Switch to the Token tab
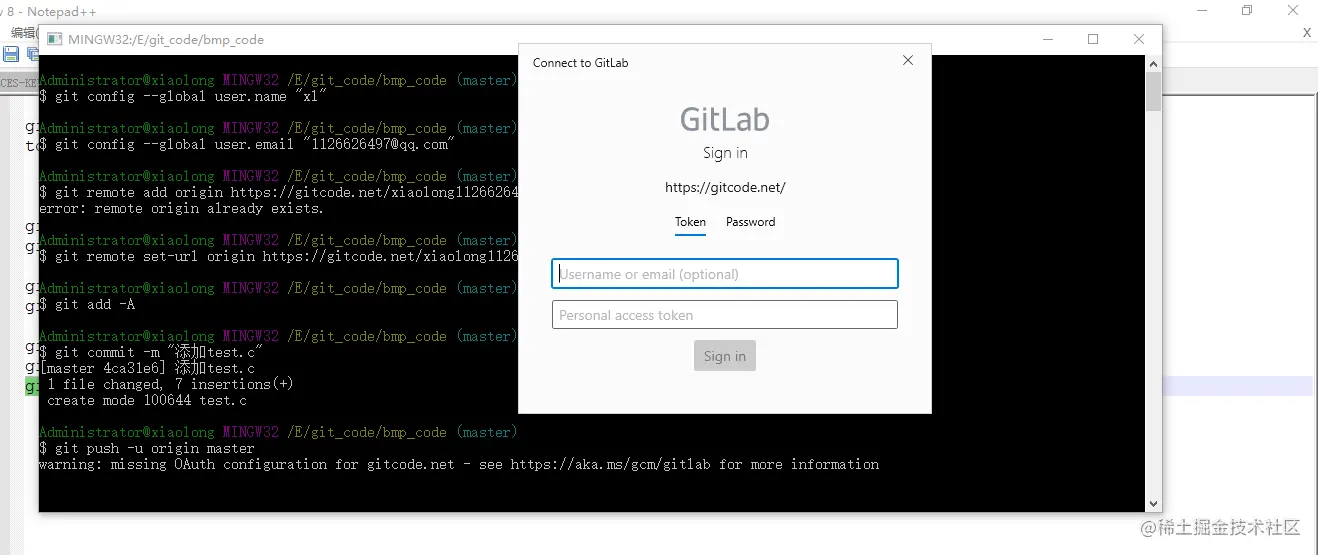 pos(690,222)
